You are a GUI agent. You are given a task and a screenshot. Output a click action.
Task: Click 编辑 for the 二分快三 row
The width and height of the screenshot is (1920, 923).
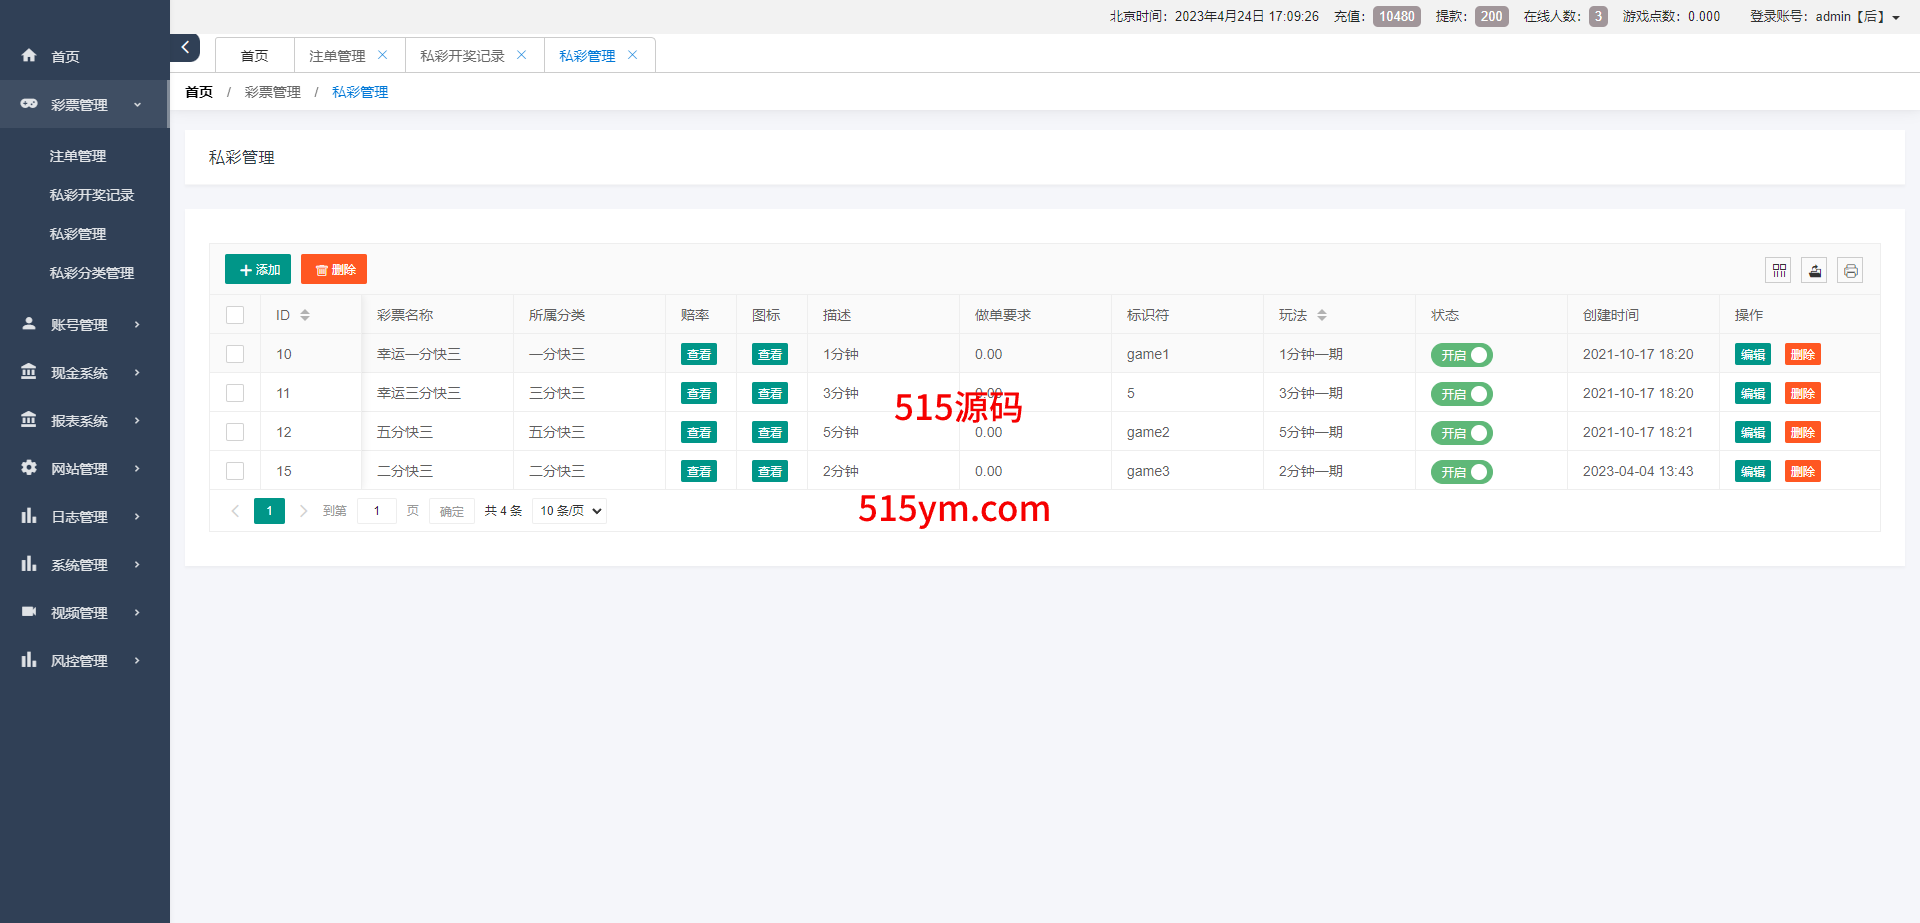[1752, 472]
